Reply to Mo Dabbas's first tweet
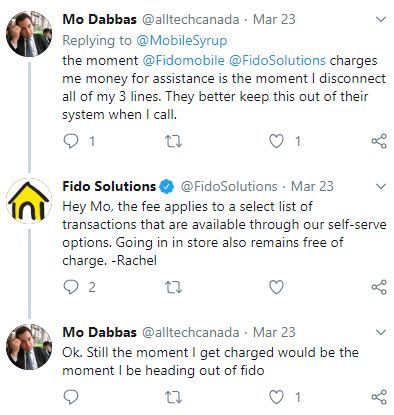 71,141
